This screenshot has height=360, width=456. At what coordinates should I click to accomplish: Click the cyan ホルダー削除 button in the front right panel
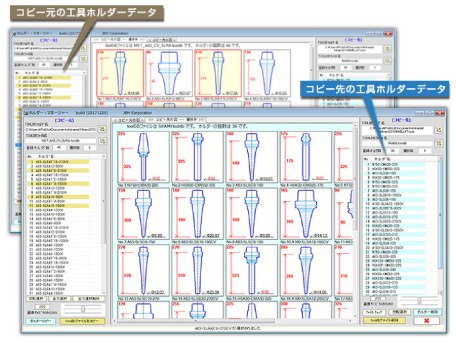(427, 312)
